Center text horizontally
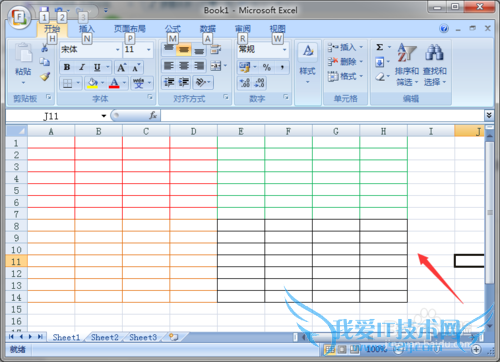Viewport: 500px width, 362px height. coord(184,66)
